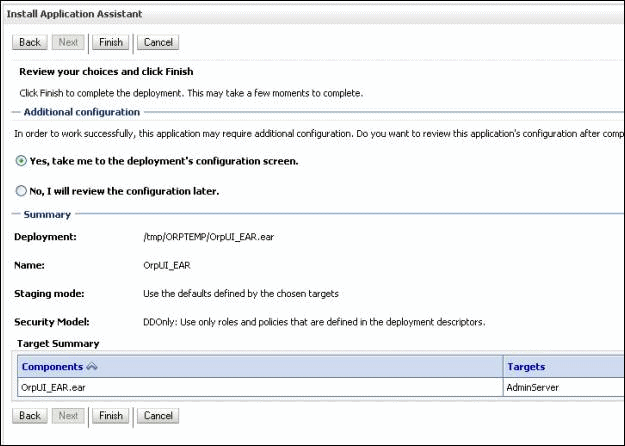Click the bottom Back button
This screenshot has width=625, height=446.
point(30,416)
